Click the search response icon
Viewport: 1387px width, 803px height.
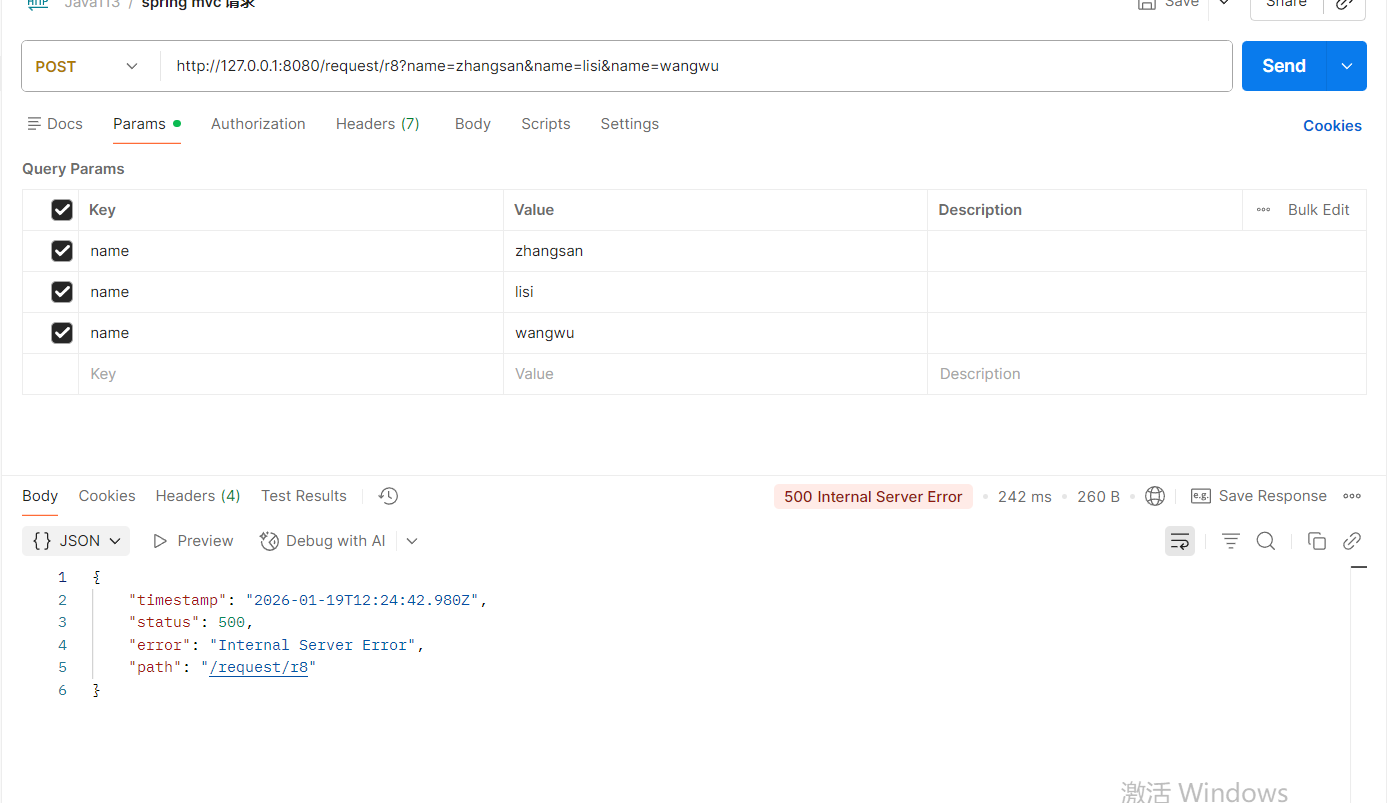[1266, 541]
